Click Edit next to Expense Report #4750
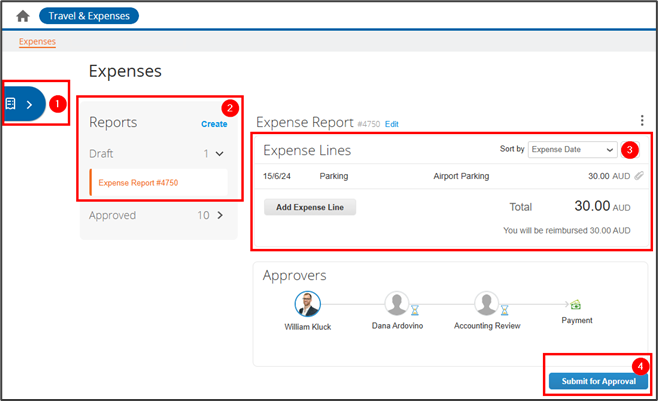The width and height of the screenshot is (658, 401). click(x=392, y=124)
